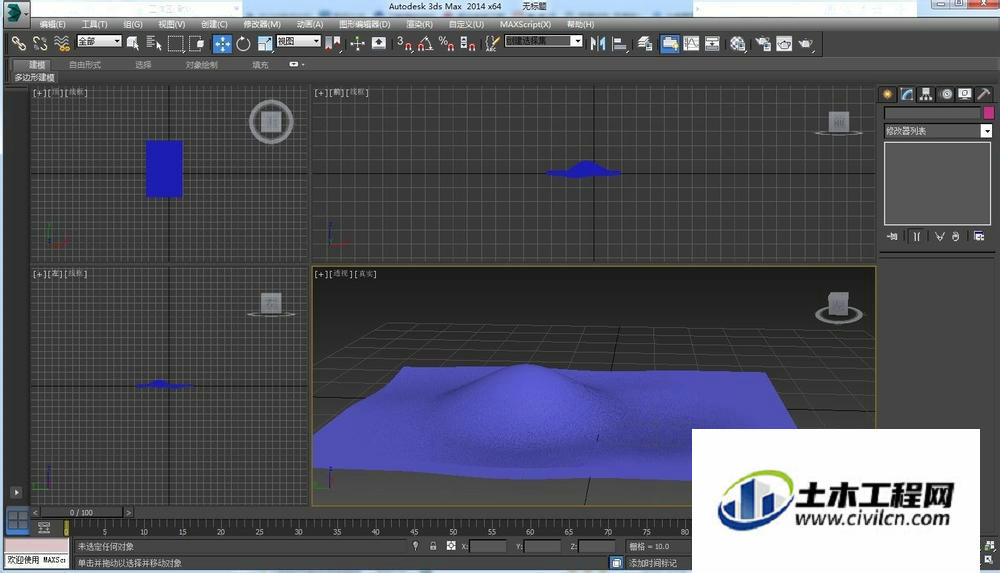Open the Modify command panel tab

[x=907, y=94]
